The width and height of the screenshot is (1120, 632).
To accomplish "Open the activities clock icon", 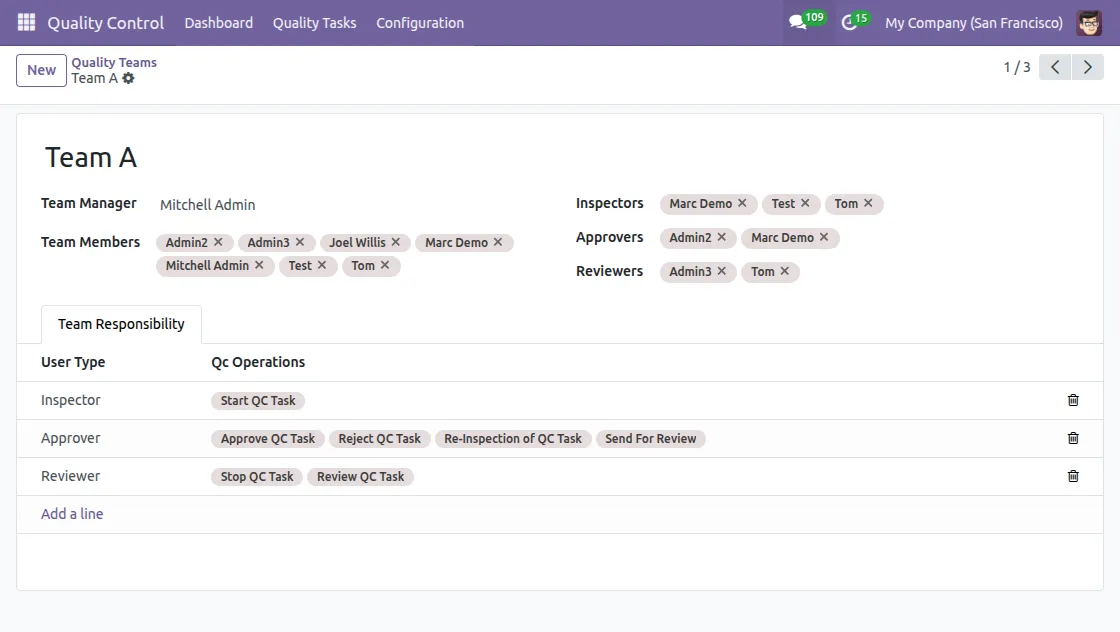I will (849, 22).
